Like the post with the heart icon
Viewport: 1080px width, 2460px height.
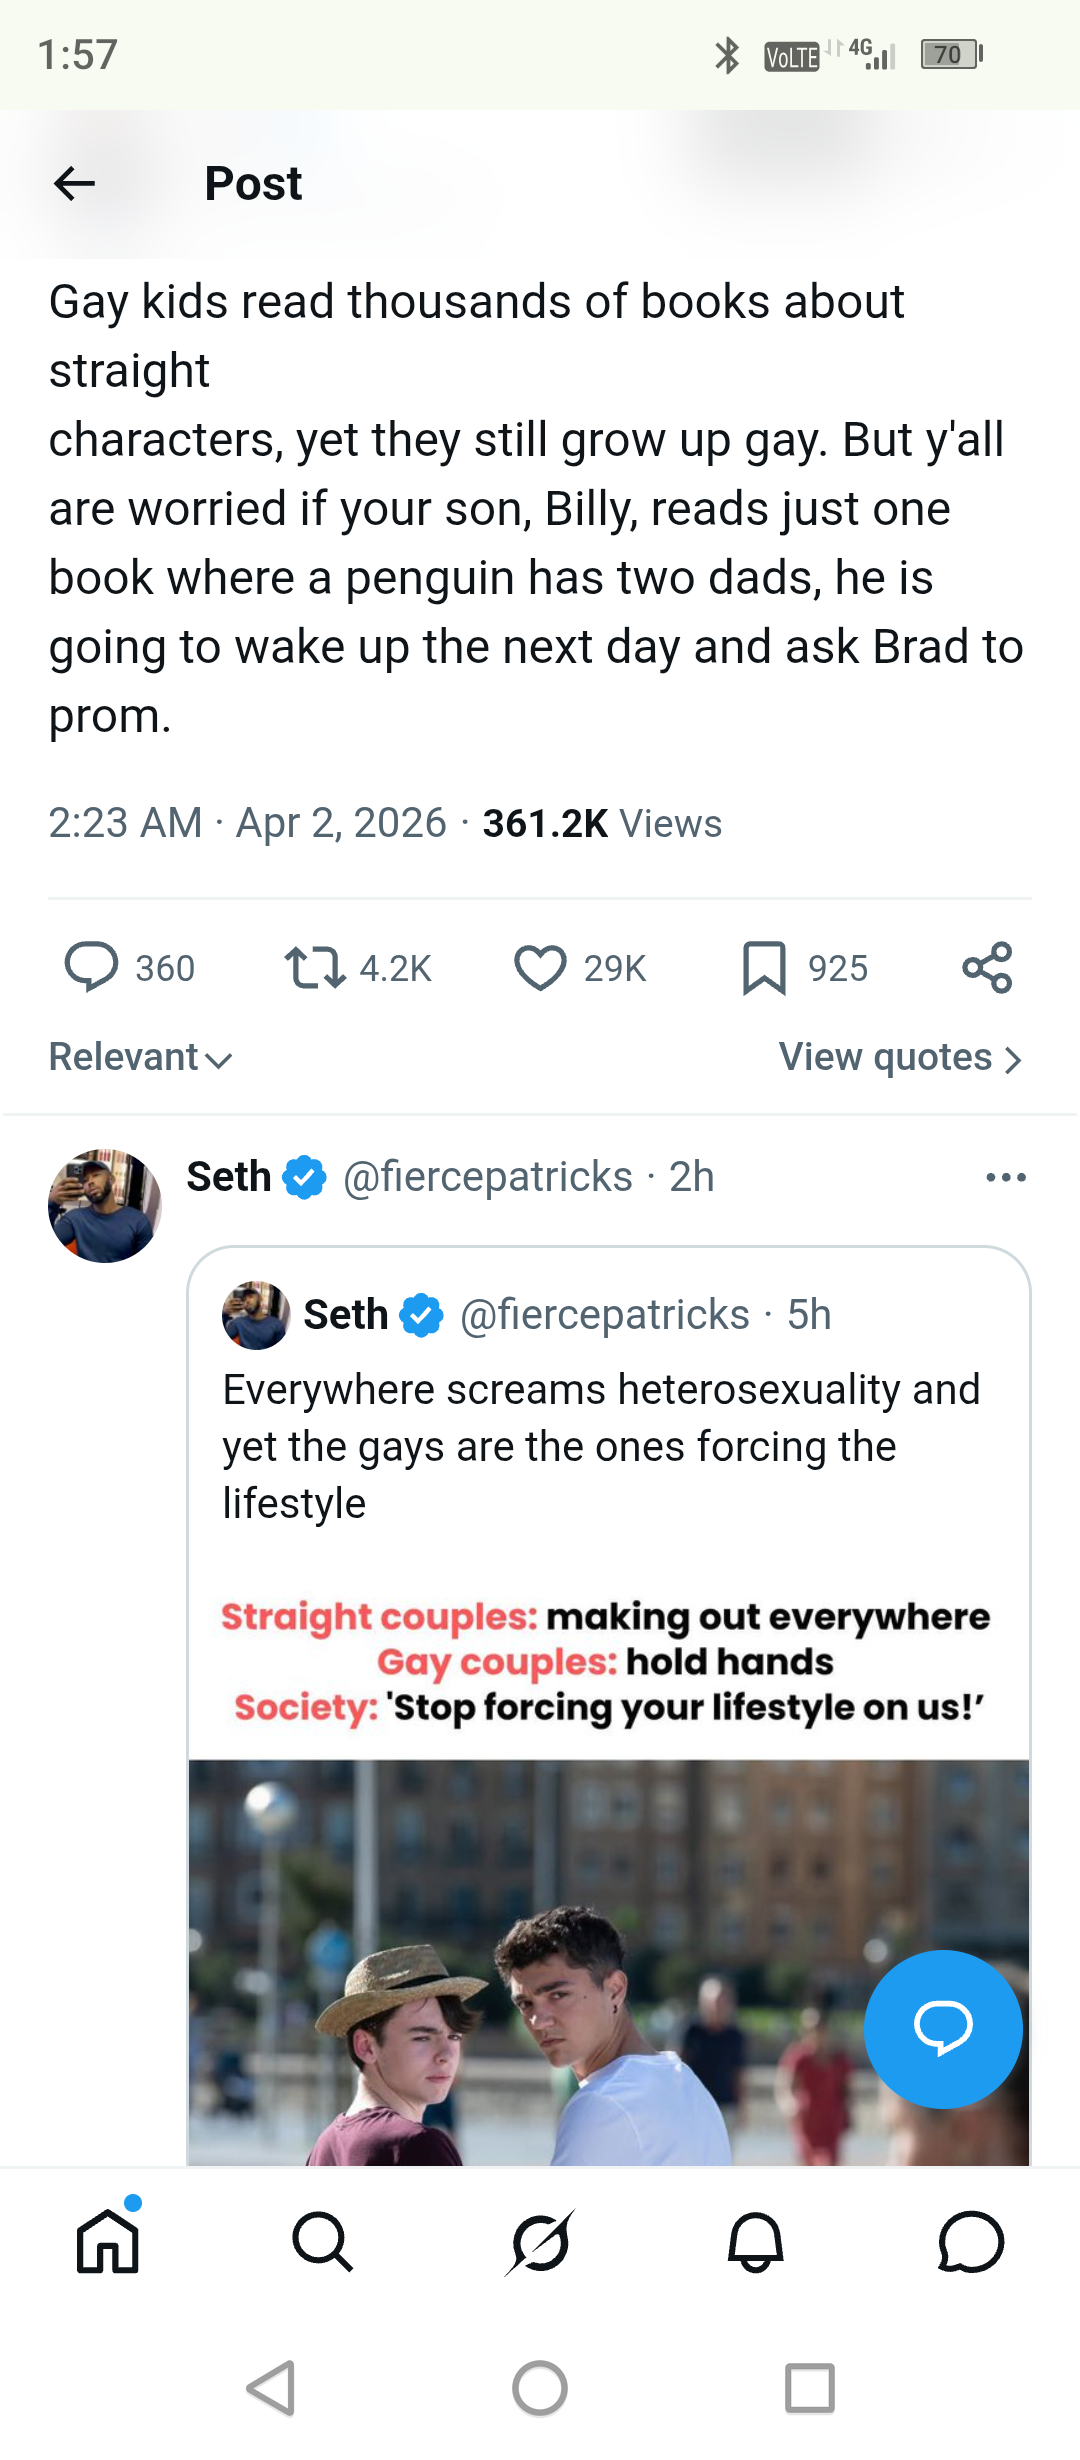tap(540, 967)
